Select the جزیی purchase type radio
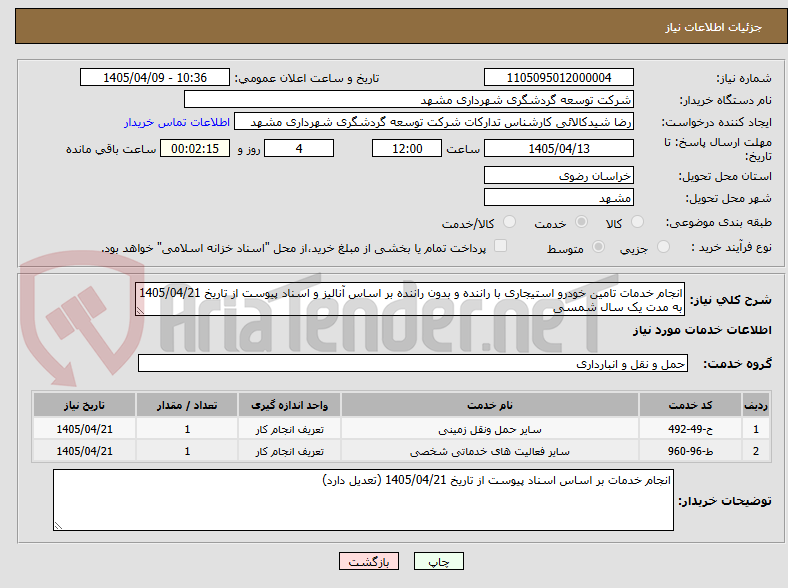Screen dimensions: 788x588 pos(663,246)
